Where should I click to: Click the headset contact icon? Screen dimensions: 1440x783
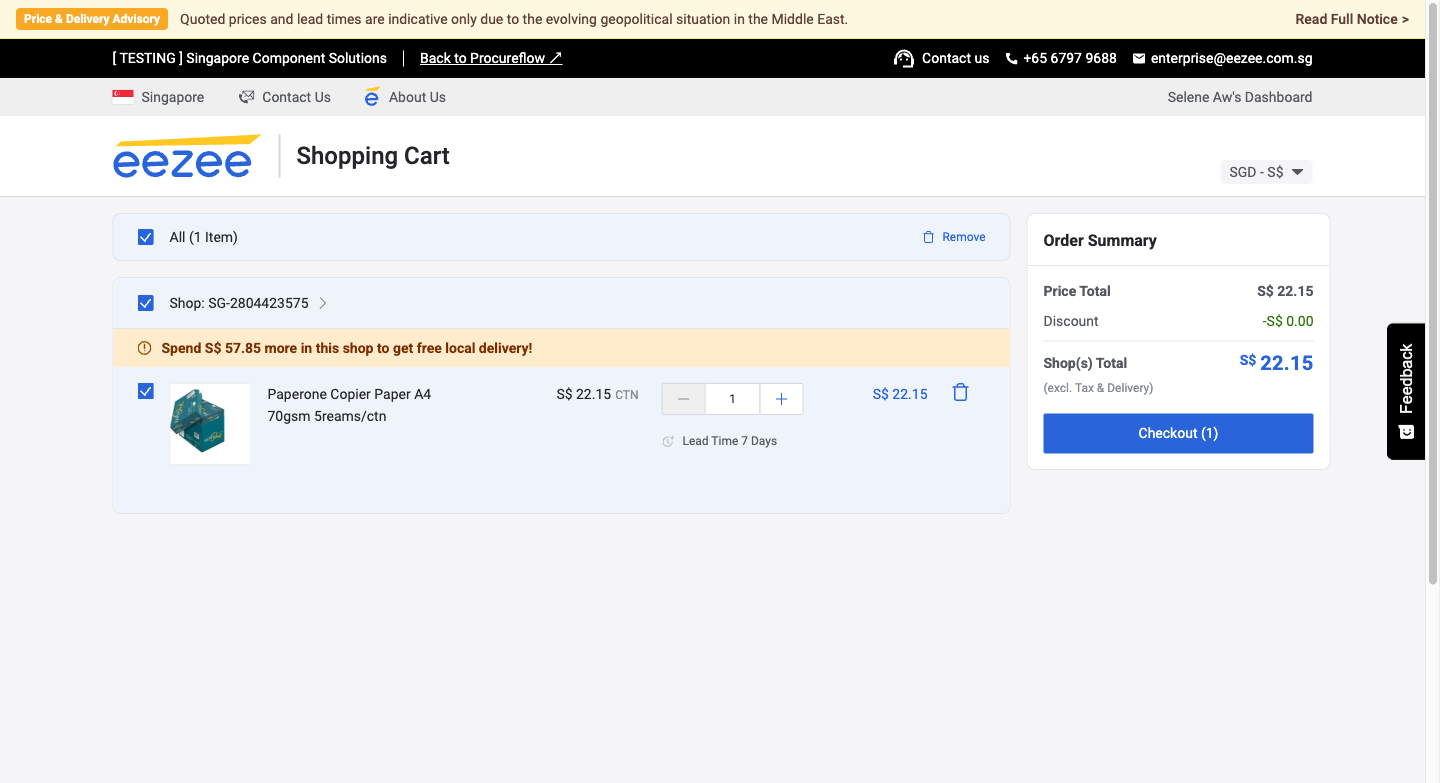point(904,58)
